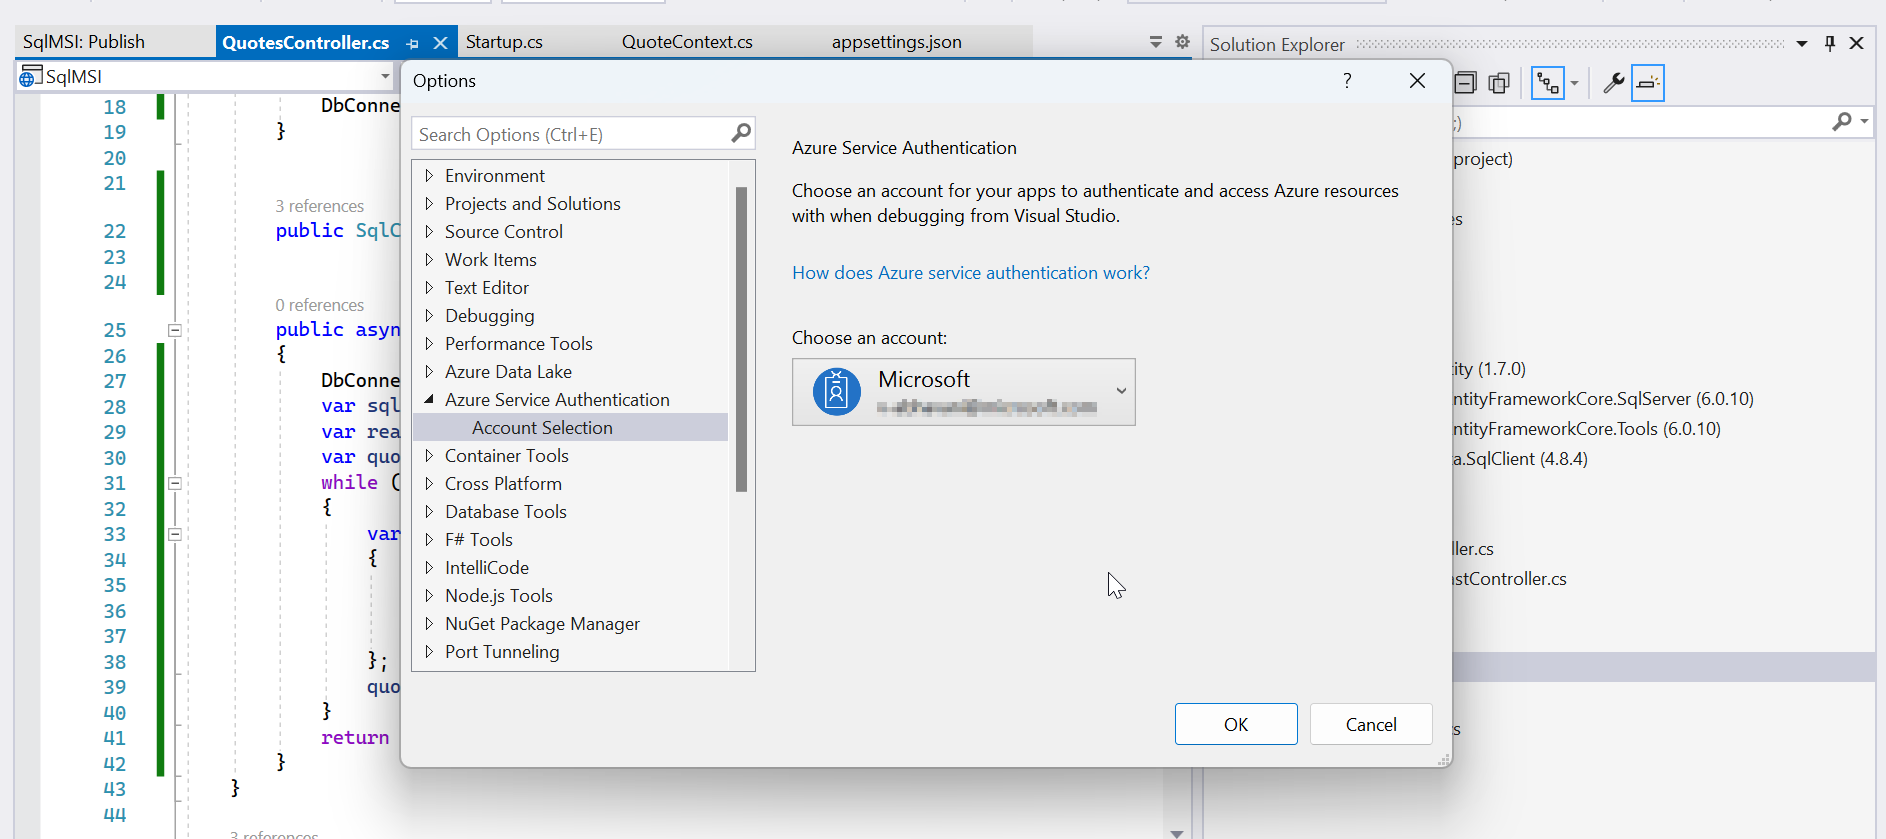Select Container Tools category
The height and width of the screenshot is (839, 1886).
(507, 455)
